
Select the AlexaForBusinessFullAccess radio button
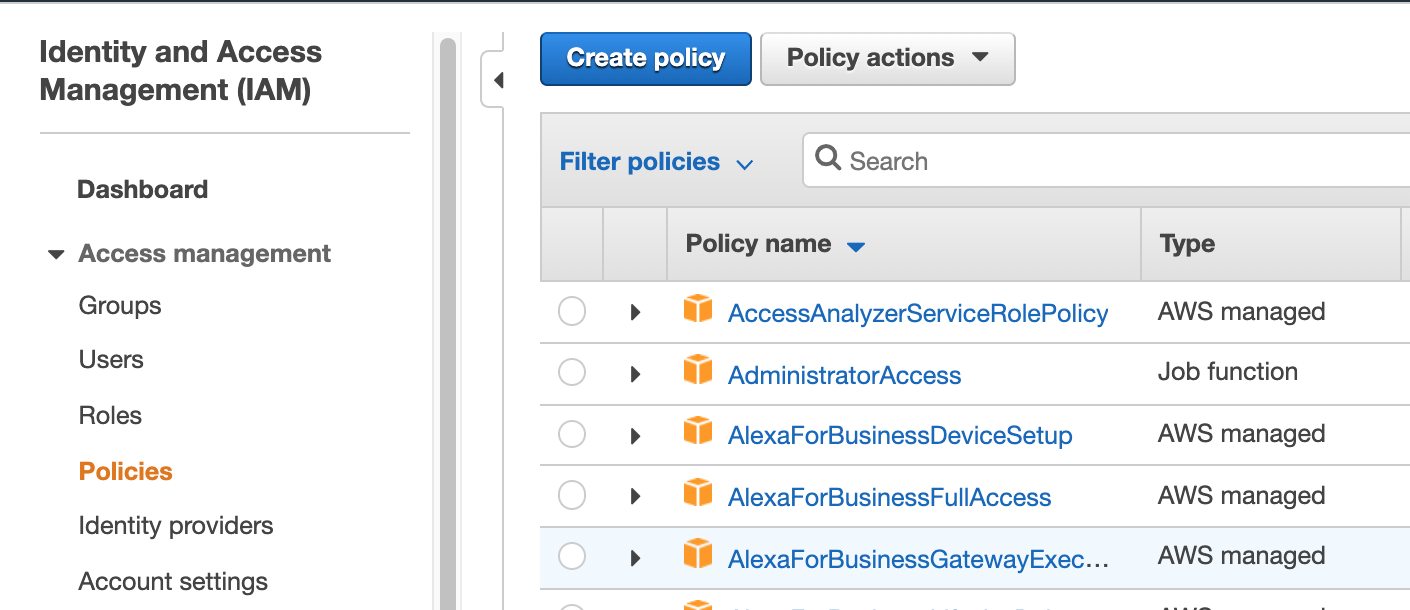[571, 495]
